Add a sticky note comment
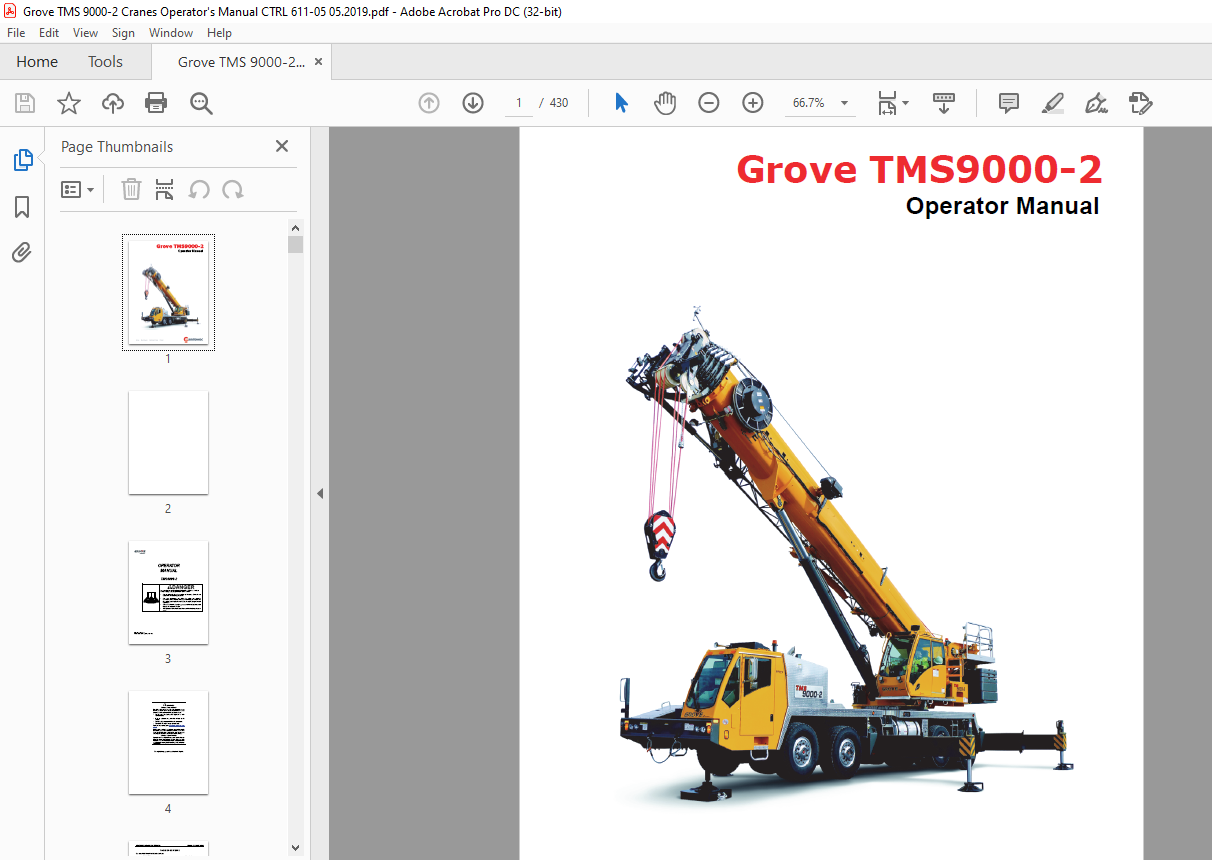This screenshot has width=1212, height=860. 1009,103
